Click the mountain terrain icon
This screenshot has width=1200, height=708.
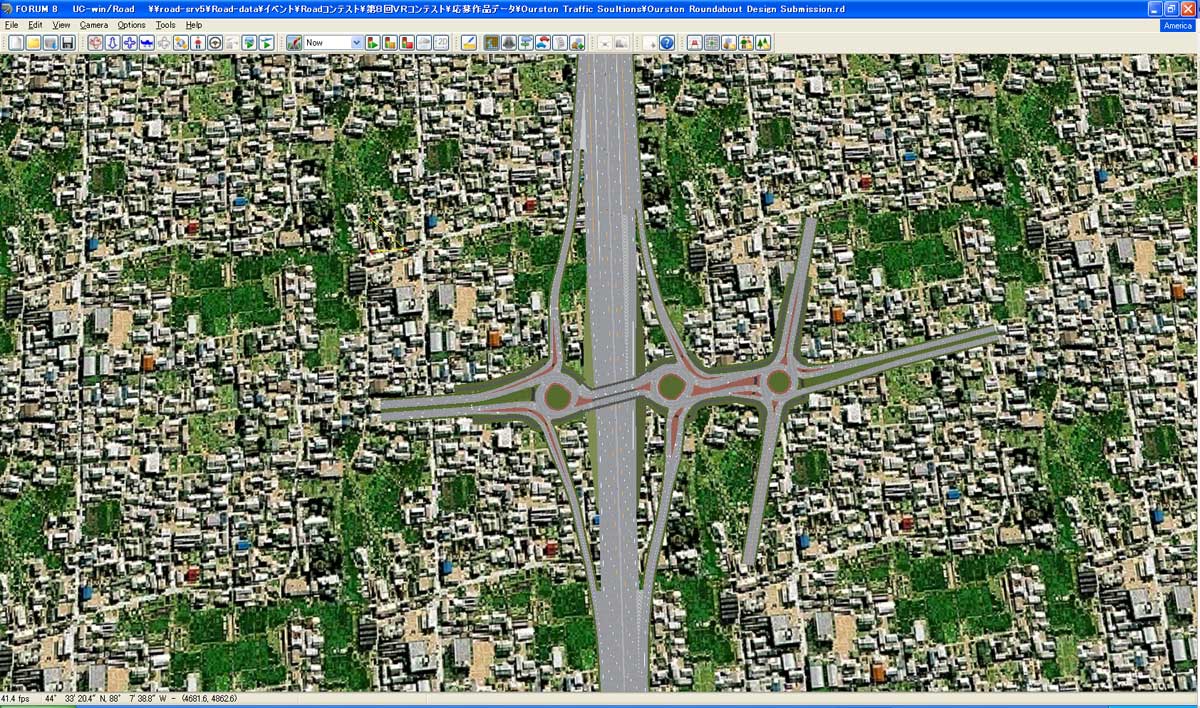coord(509,43)
